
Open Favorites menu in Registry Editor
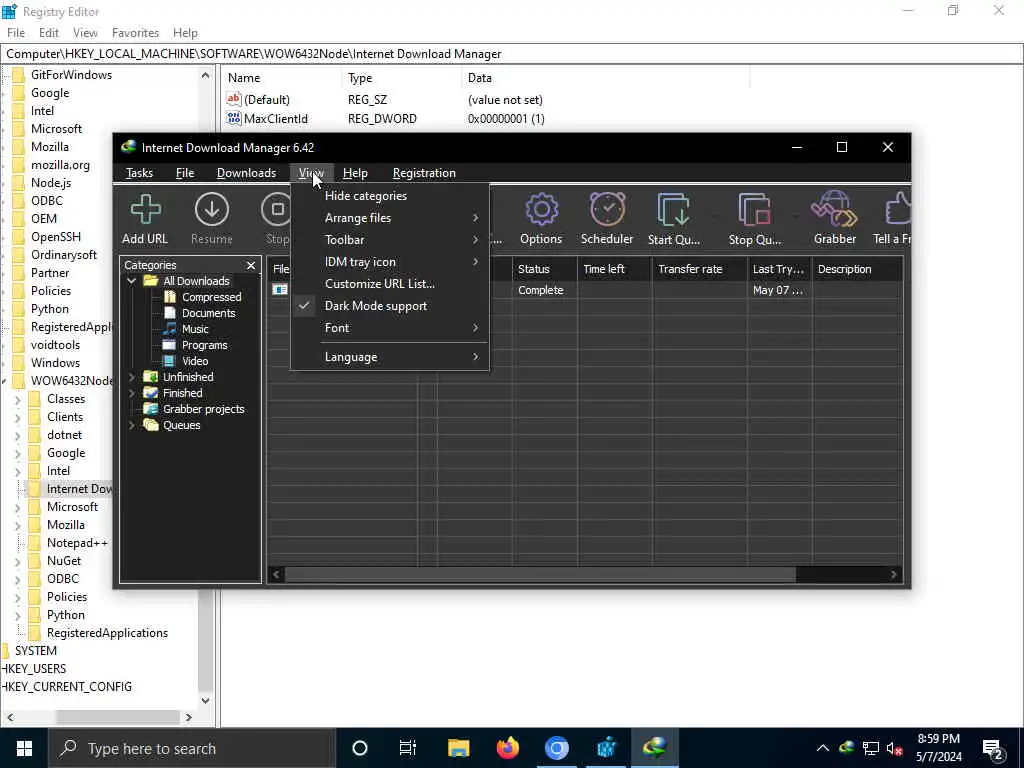coord(135,33)
